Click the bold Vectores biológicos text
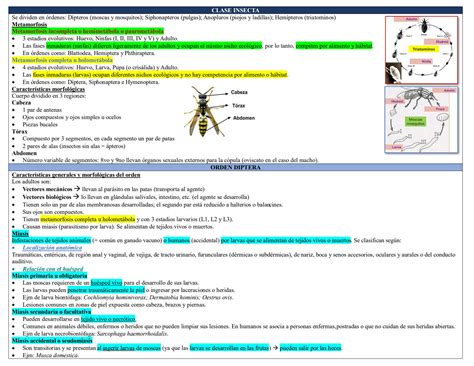This screenshot has height=366, width=474. 47,197
